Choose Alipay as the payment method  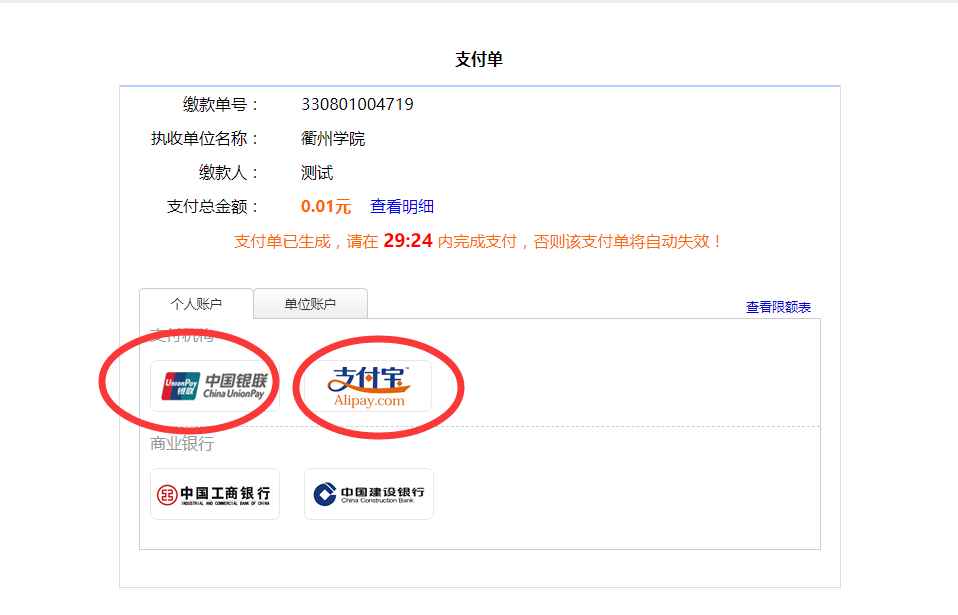(x=368, y=386)
